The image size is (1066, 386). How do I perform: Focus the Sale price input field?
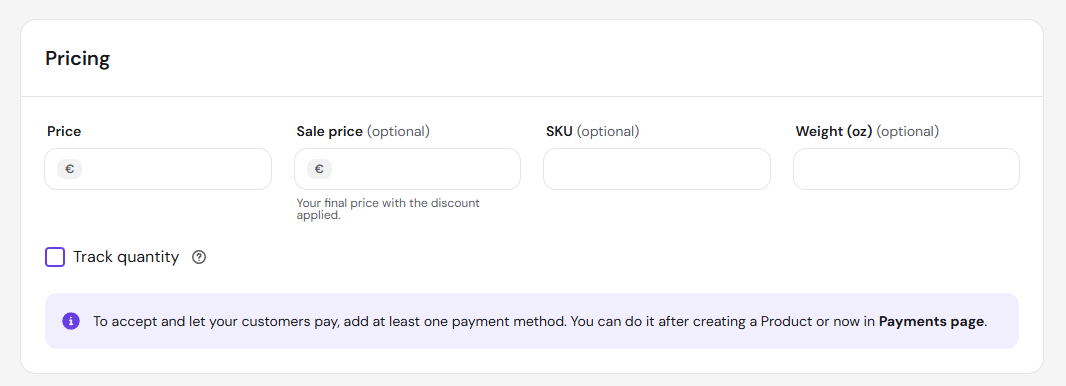(x=407, y=169)
